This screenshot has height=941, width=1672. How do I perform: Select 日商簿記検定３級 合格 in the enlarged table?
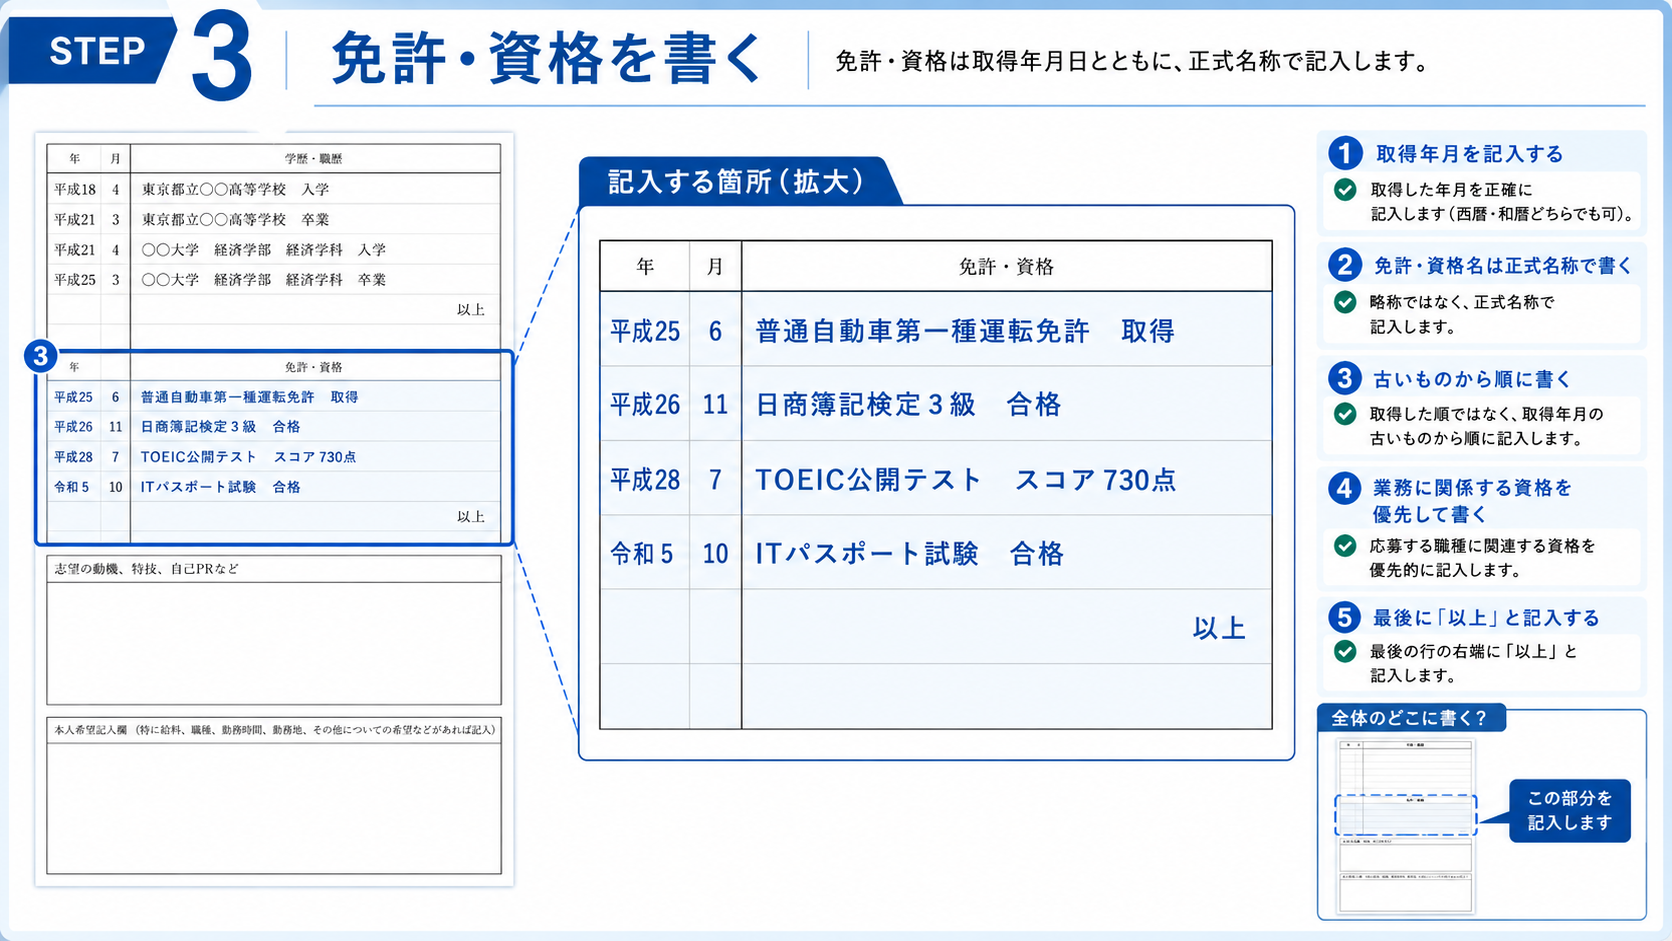tap(908, 405)
